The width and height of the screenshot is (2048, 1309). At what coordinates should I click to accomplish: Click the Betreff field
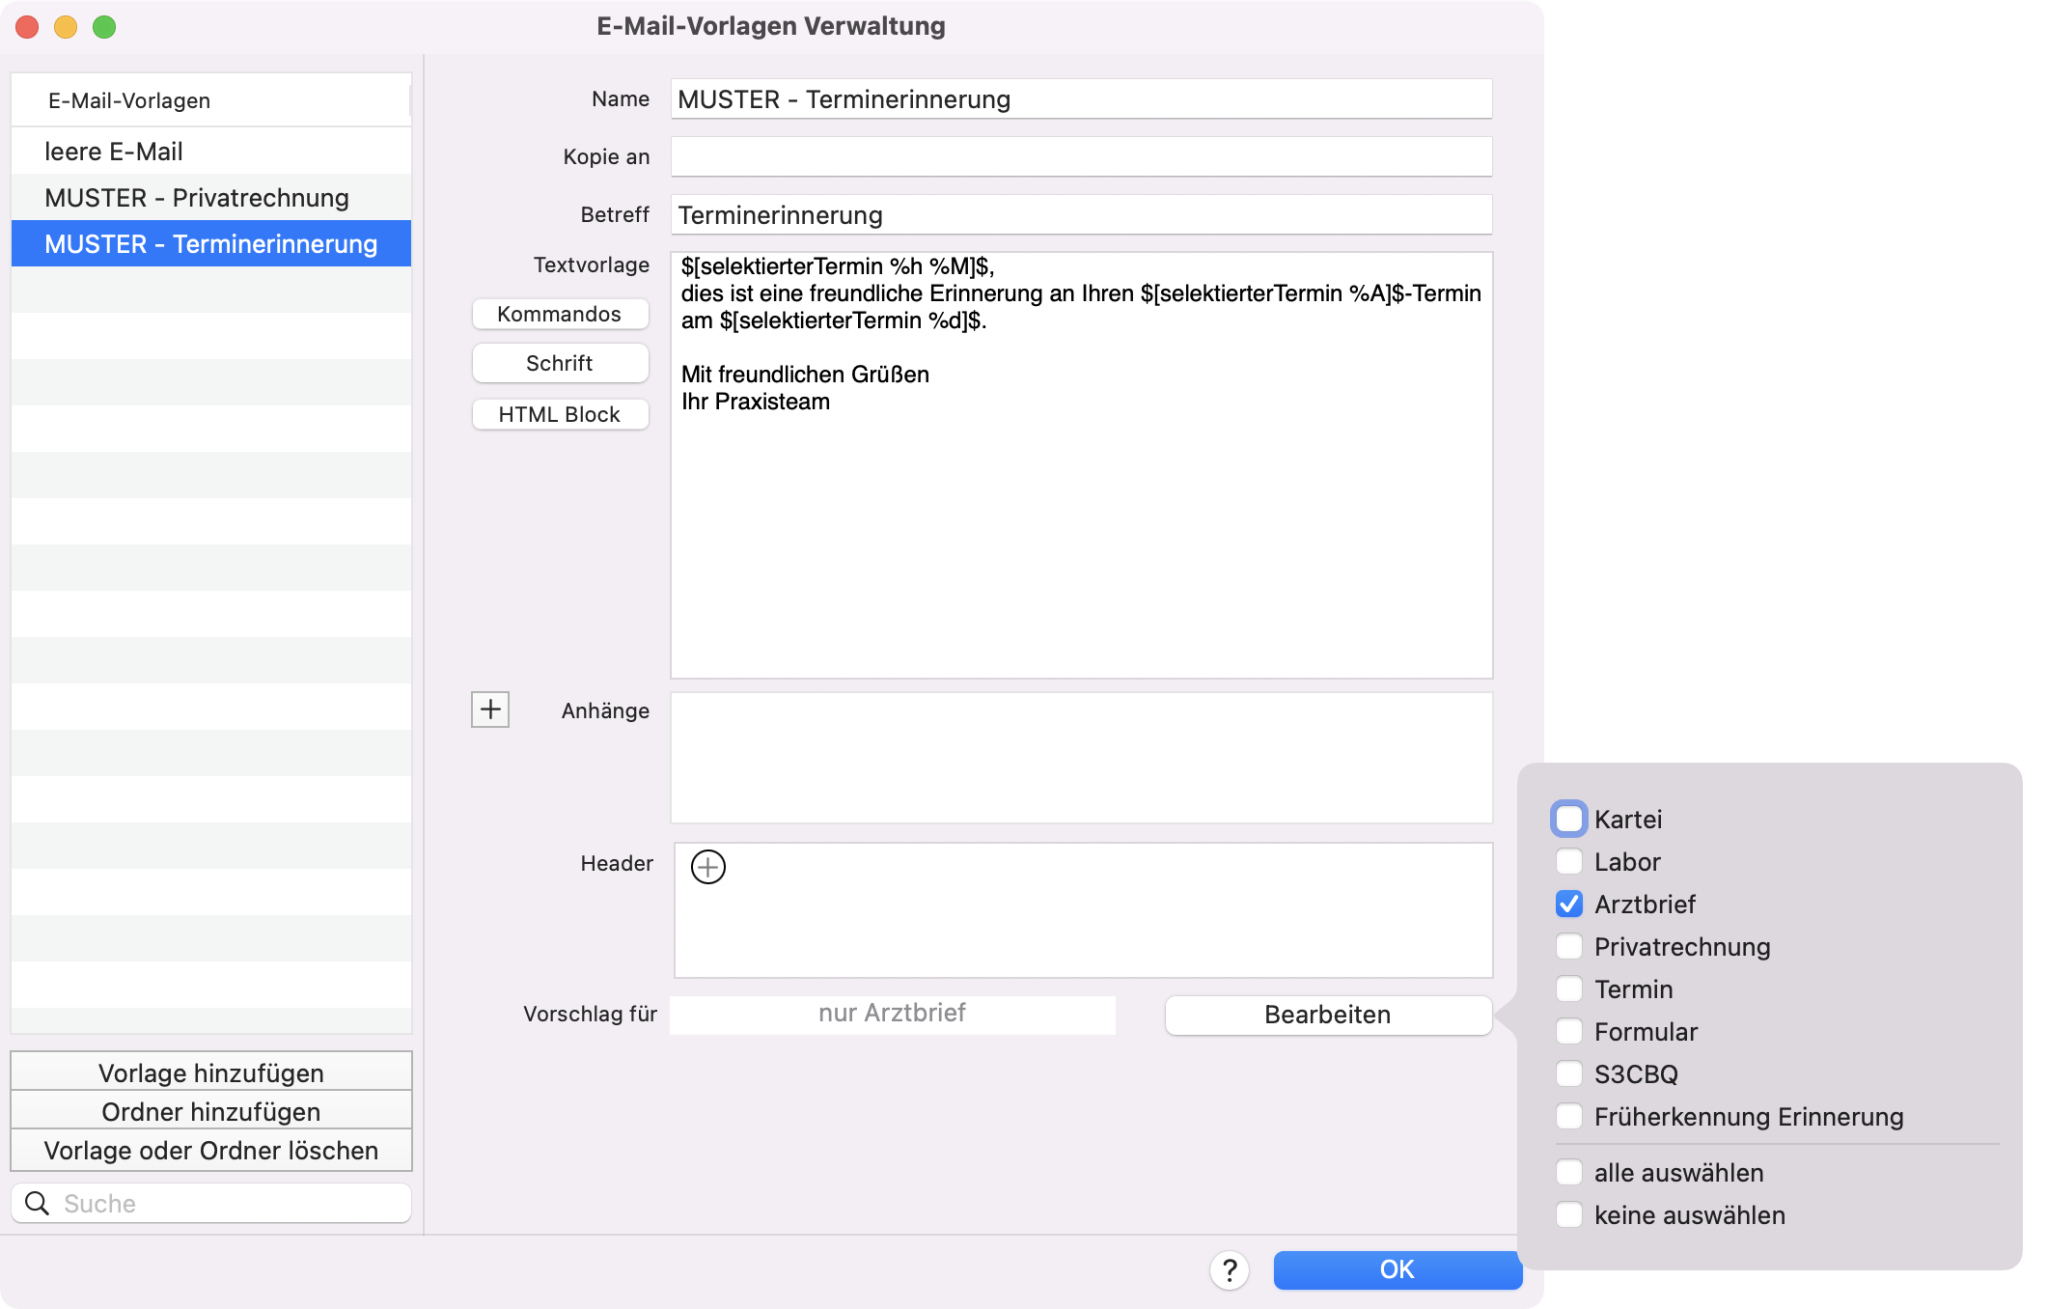1081,215
